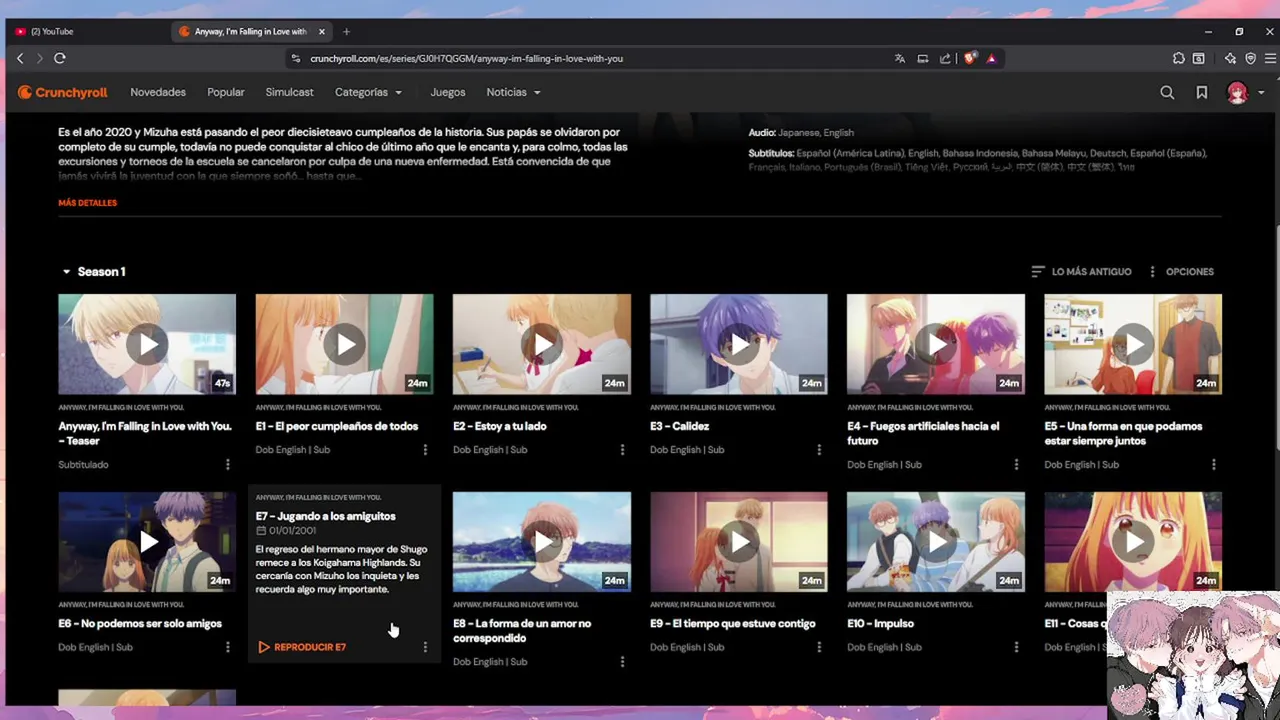This screenshot has height=720, width=1280.
Task: Play E6 thumbnail
Action: [x=147, y=541]
